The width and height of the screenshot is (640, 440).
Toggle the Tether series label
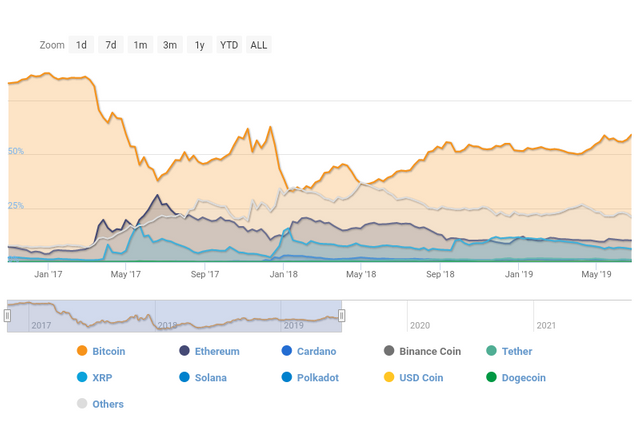(x=517, y=351)
